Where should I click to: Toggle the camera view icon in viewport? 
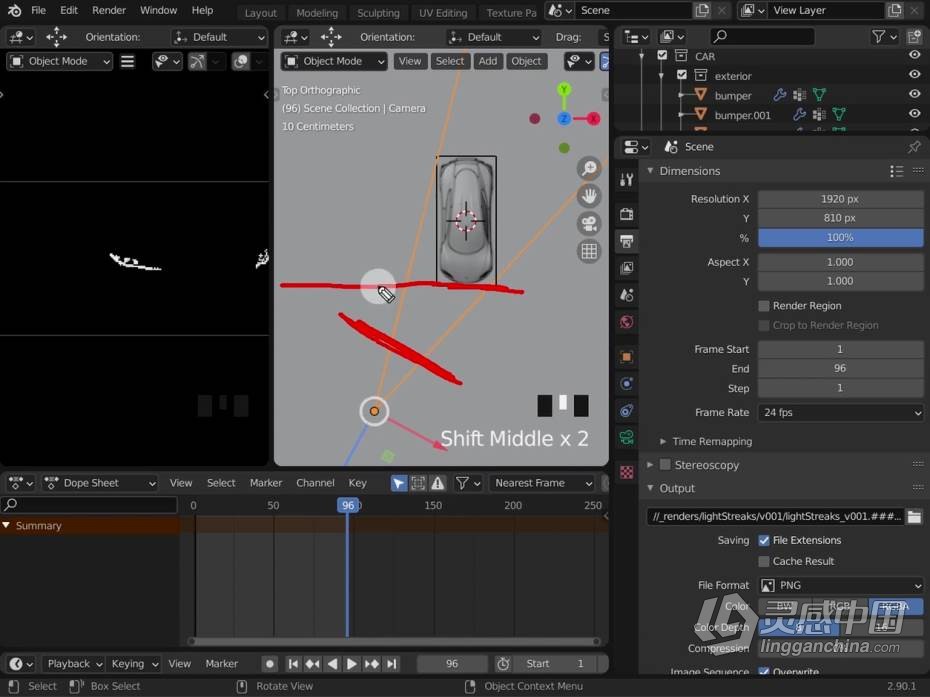[589, 224]
